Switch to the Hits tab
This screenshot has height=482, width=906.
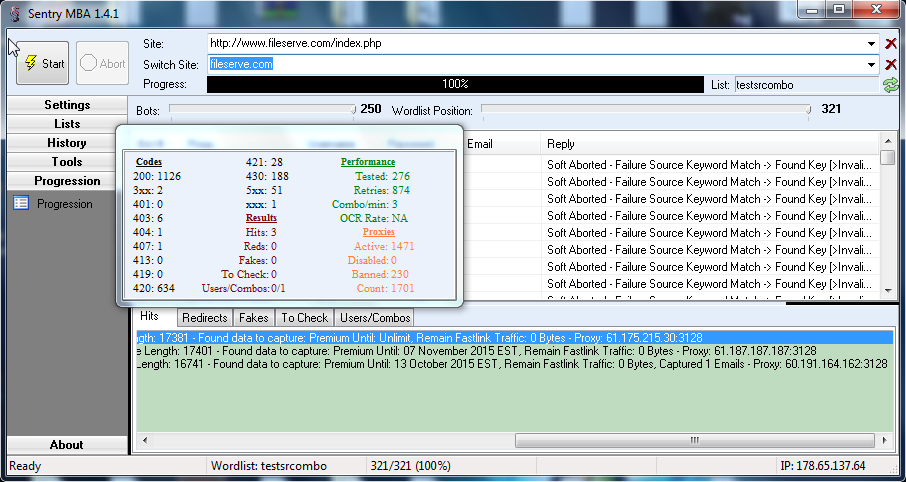(149, 316)
